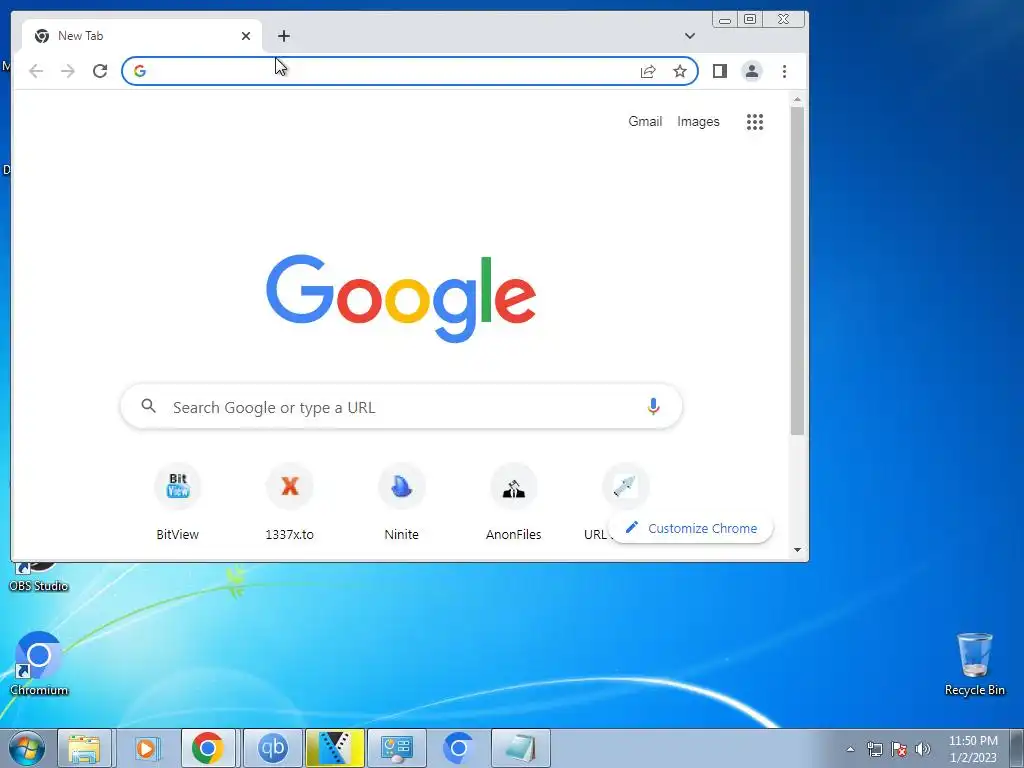Click the page scrollbar down arrow

(797, 550)
